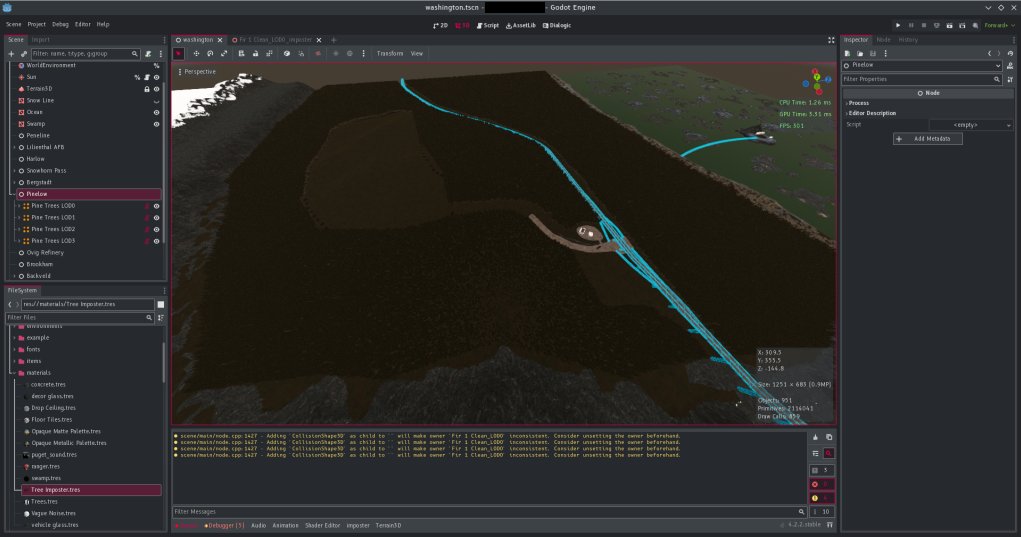This screenshot has height=537, width=1021.
Task: Load an existing resource in Inspector
Action: coord(860,53)
